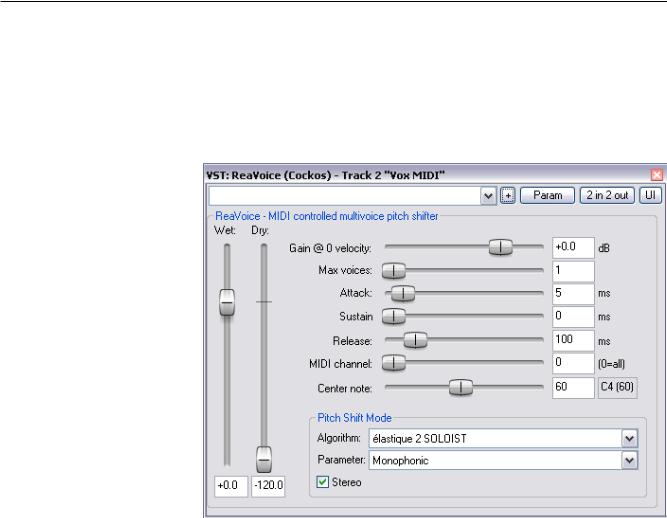Click the Release value field showing 100
This screenshot has height=518, width=667.
(x=573, y=341)
